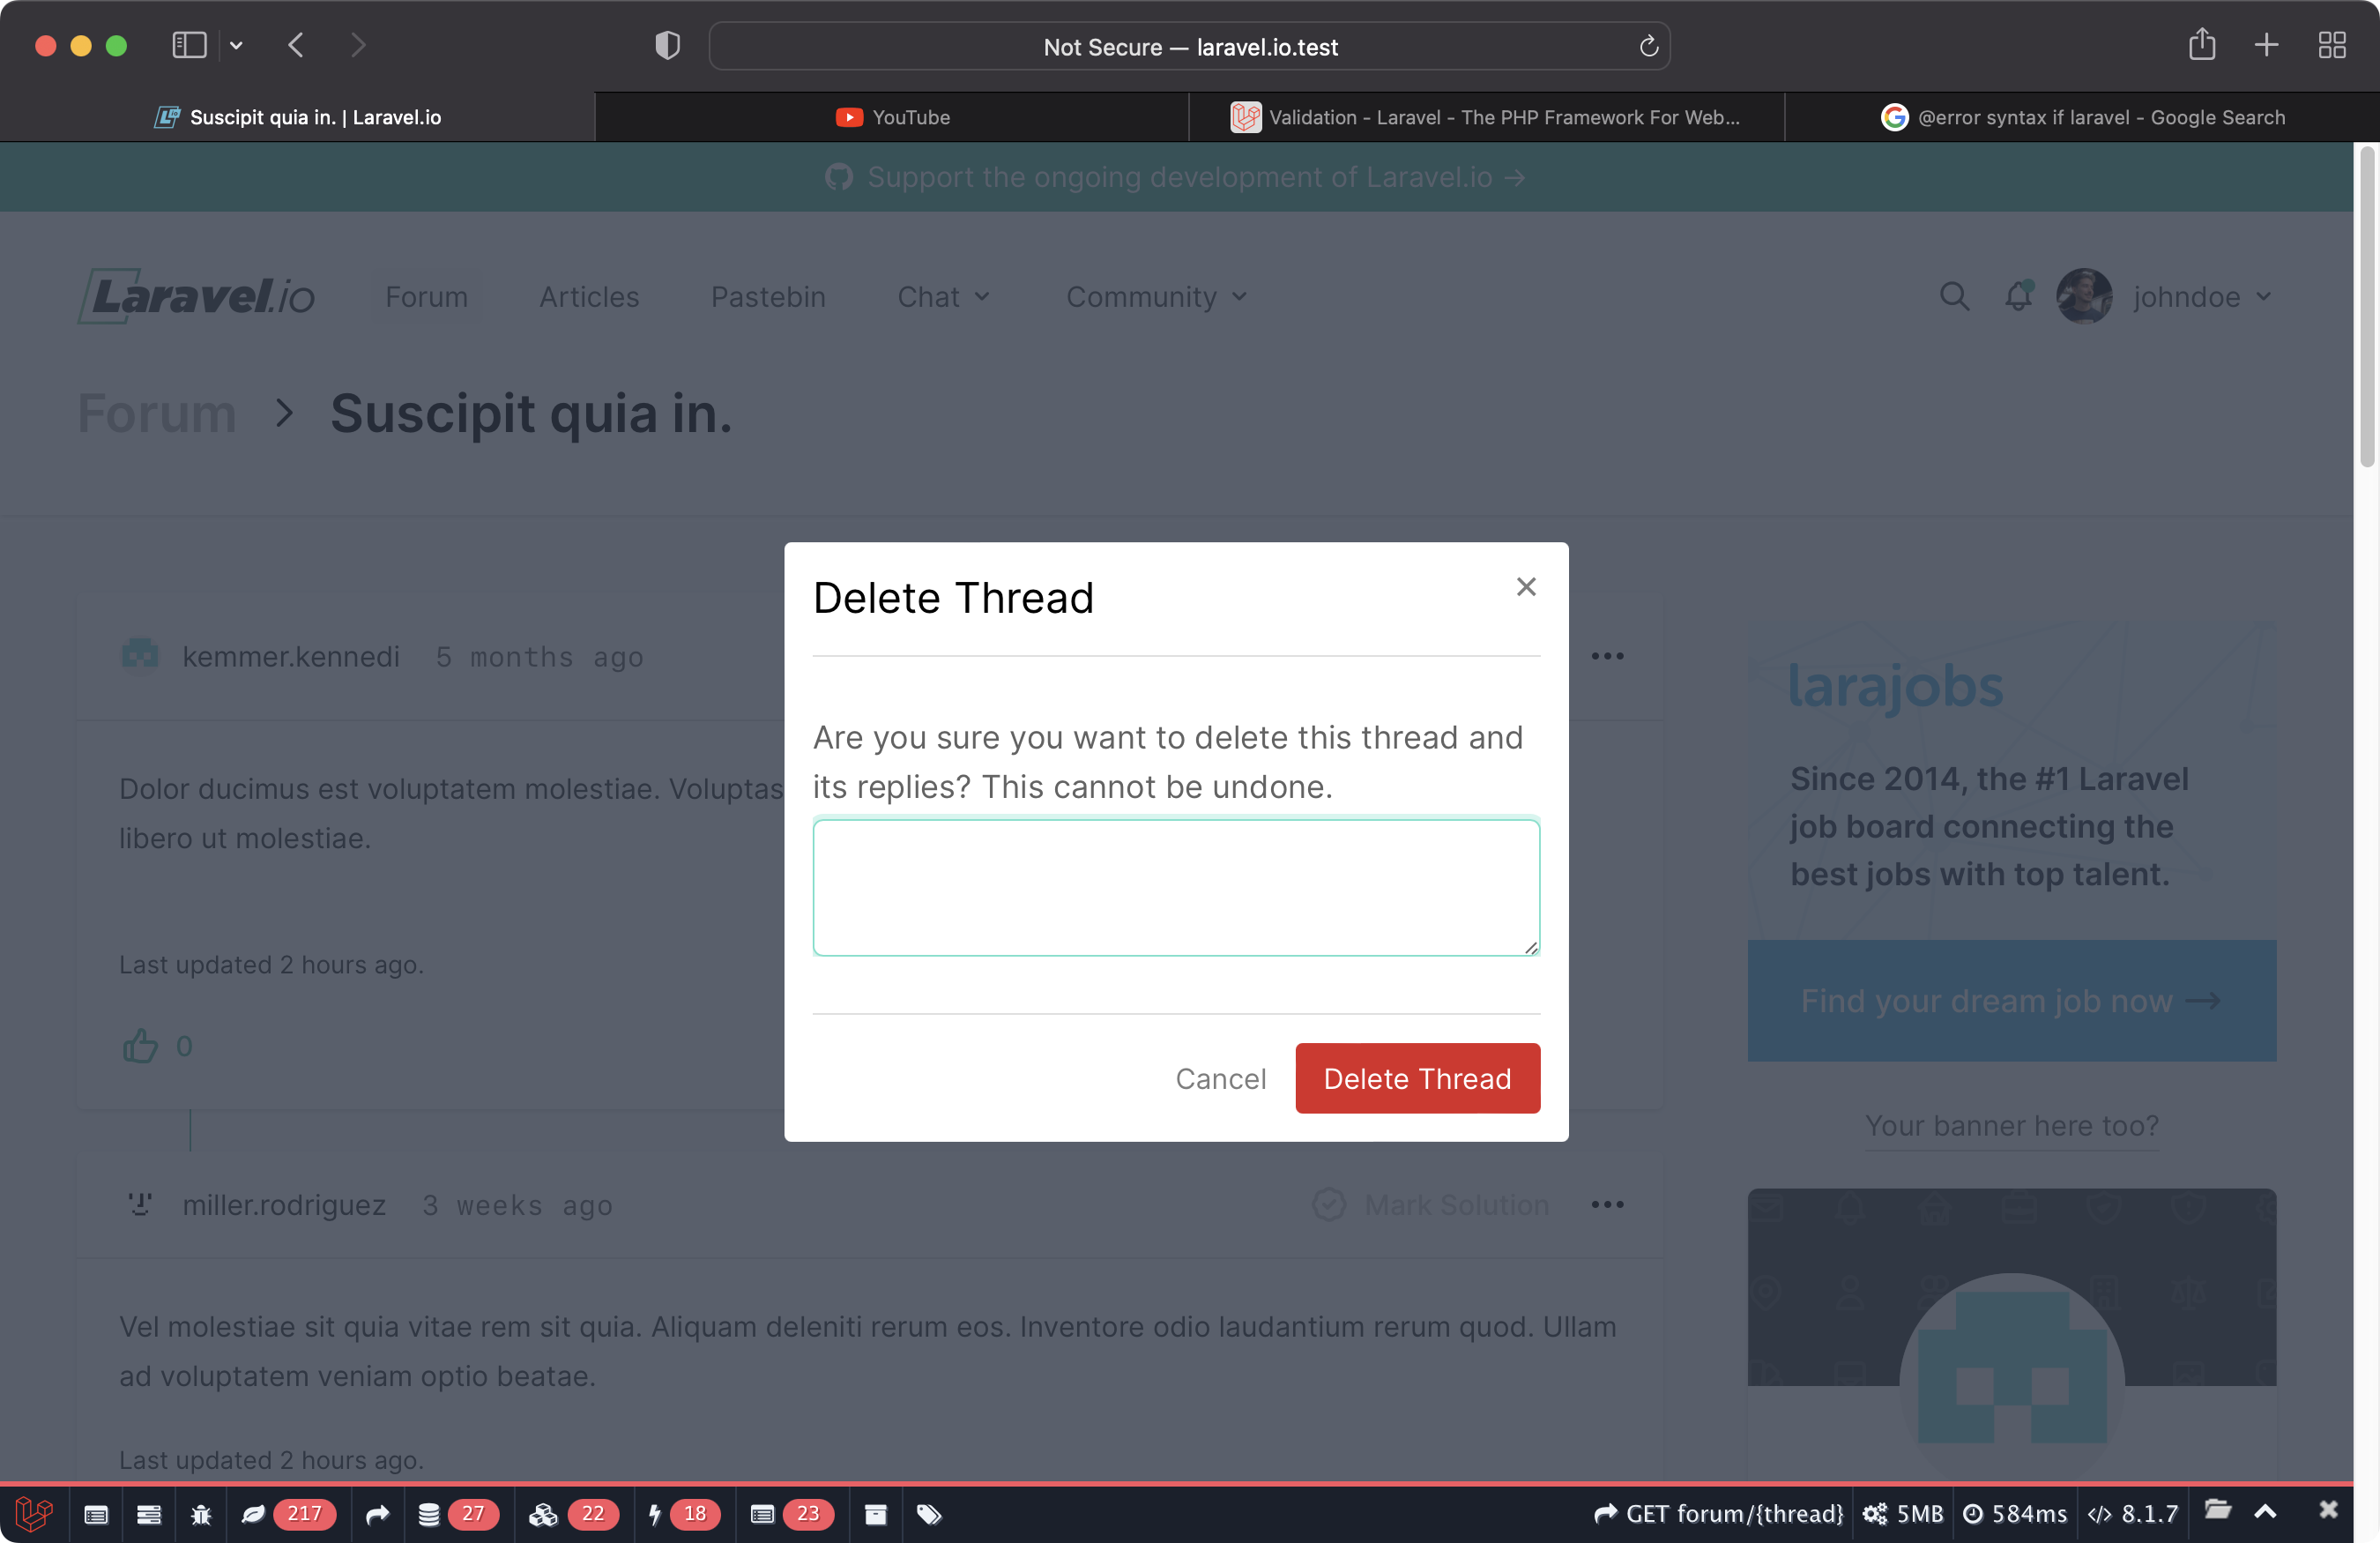Viewport: 2380px width, 1543px height.
Task: Open debugbar exceptions bug icon
Action: point(201,1514)
